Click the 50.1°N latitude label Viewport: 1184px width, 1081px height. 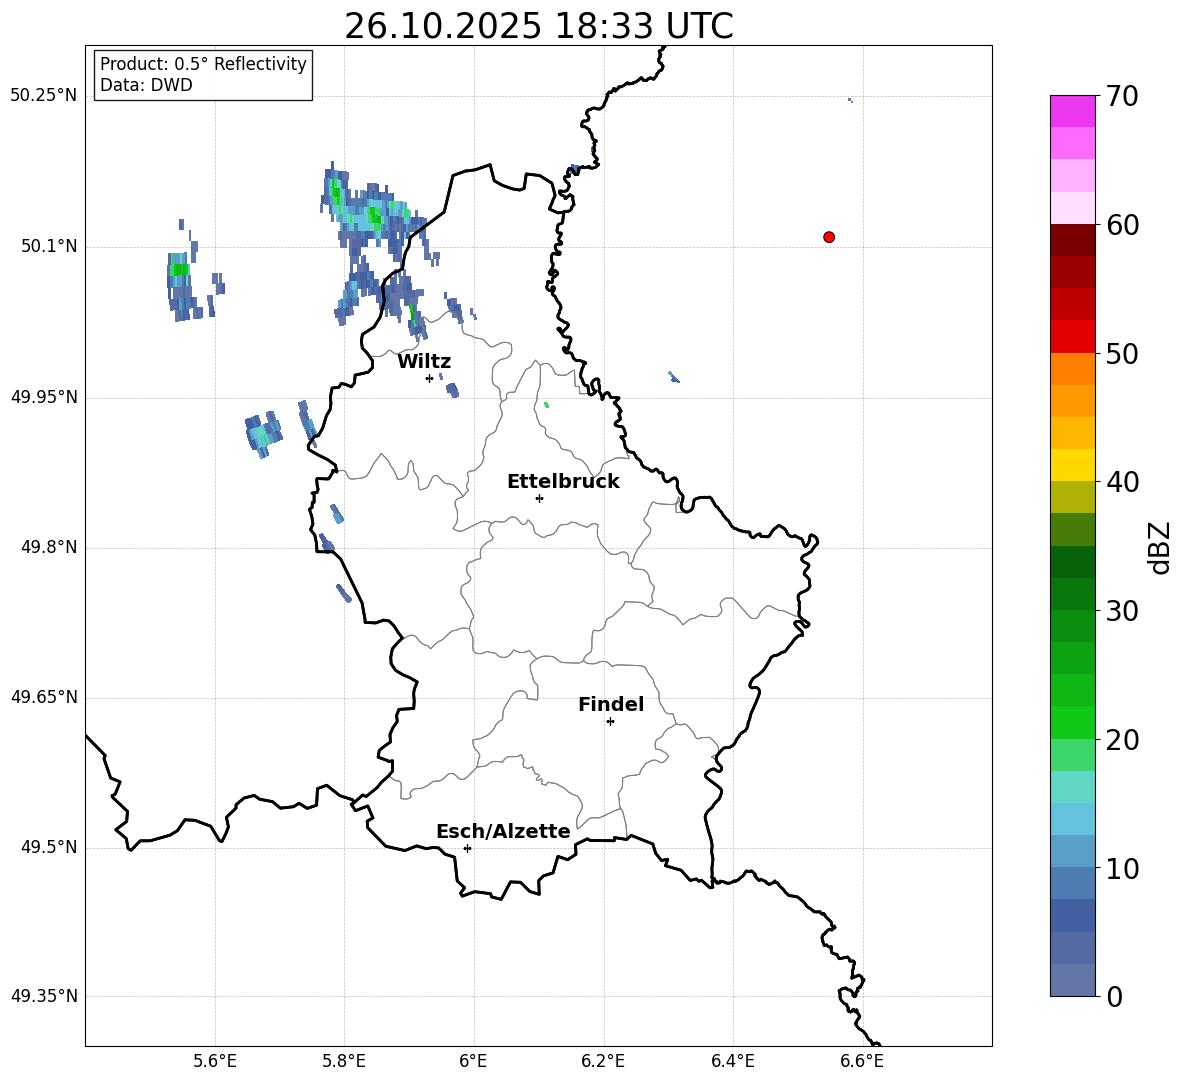(x=49, y=247)
